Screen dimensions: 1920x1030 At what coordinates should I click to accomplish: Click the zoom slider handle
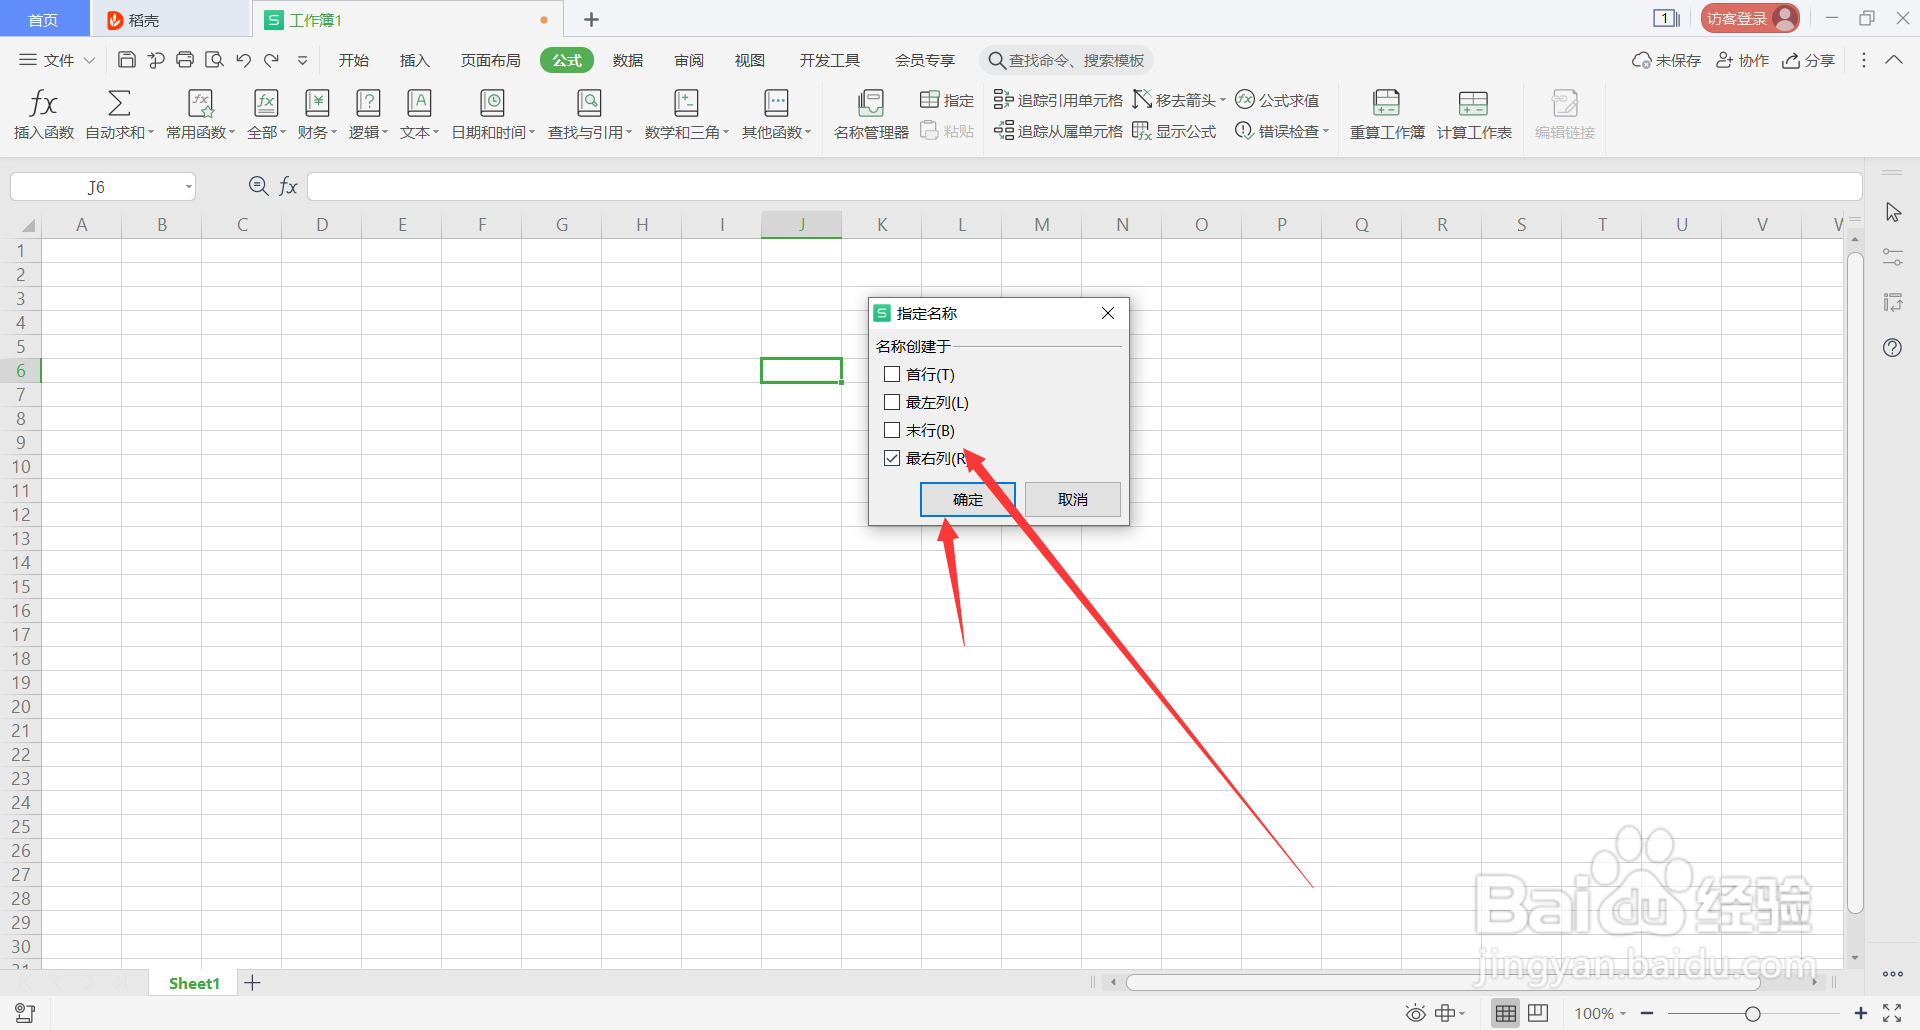click(x=1752, y=1014)
